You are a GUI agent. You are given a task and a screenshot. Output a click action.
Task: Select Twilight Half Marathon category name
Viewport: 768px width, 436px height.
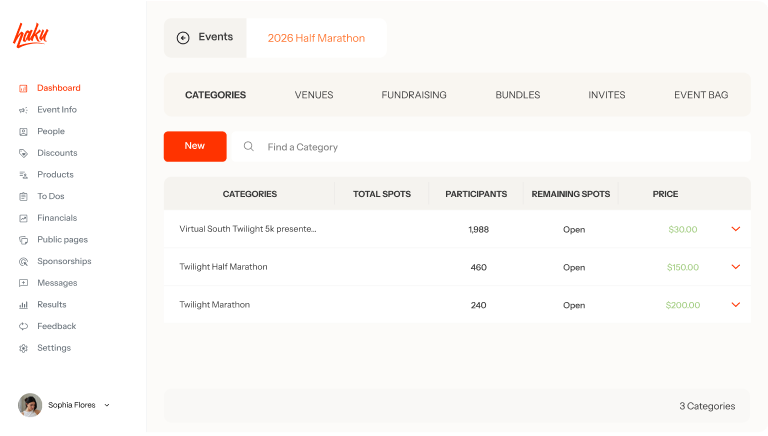pyautogui.click(x=223, y=266)
